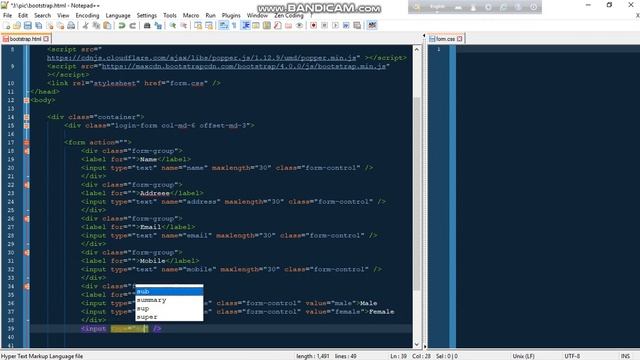This screenshot has height=360, width=640.
Task: Zoom in using toolbar icon
Action: point(173,25)
